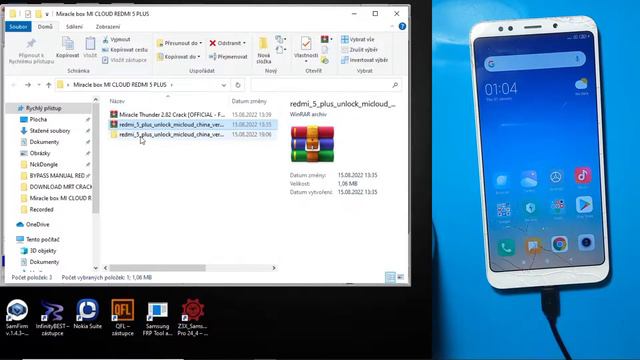Open OneDrive in the navigation pane
Image resolution: width=640 pixels, height=360 pixels.
[x=38, y=224]
